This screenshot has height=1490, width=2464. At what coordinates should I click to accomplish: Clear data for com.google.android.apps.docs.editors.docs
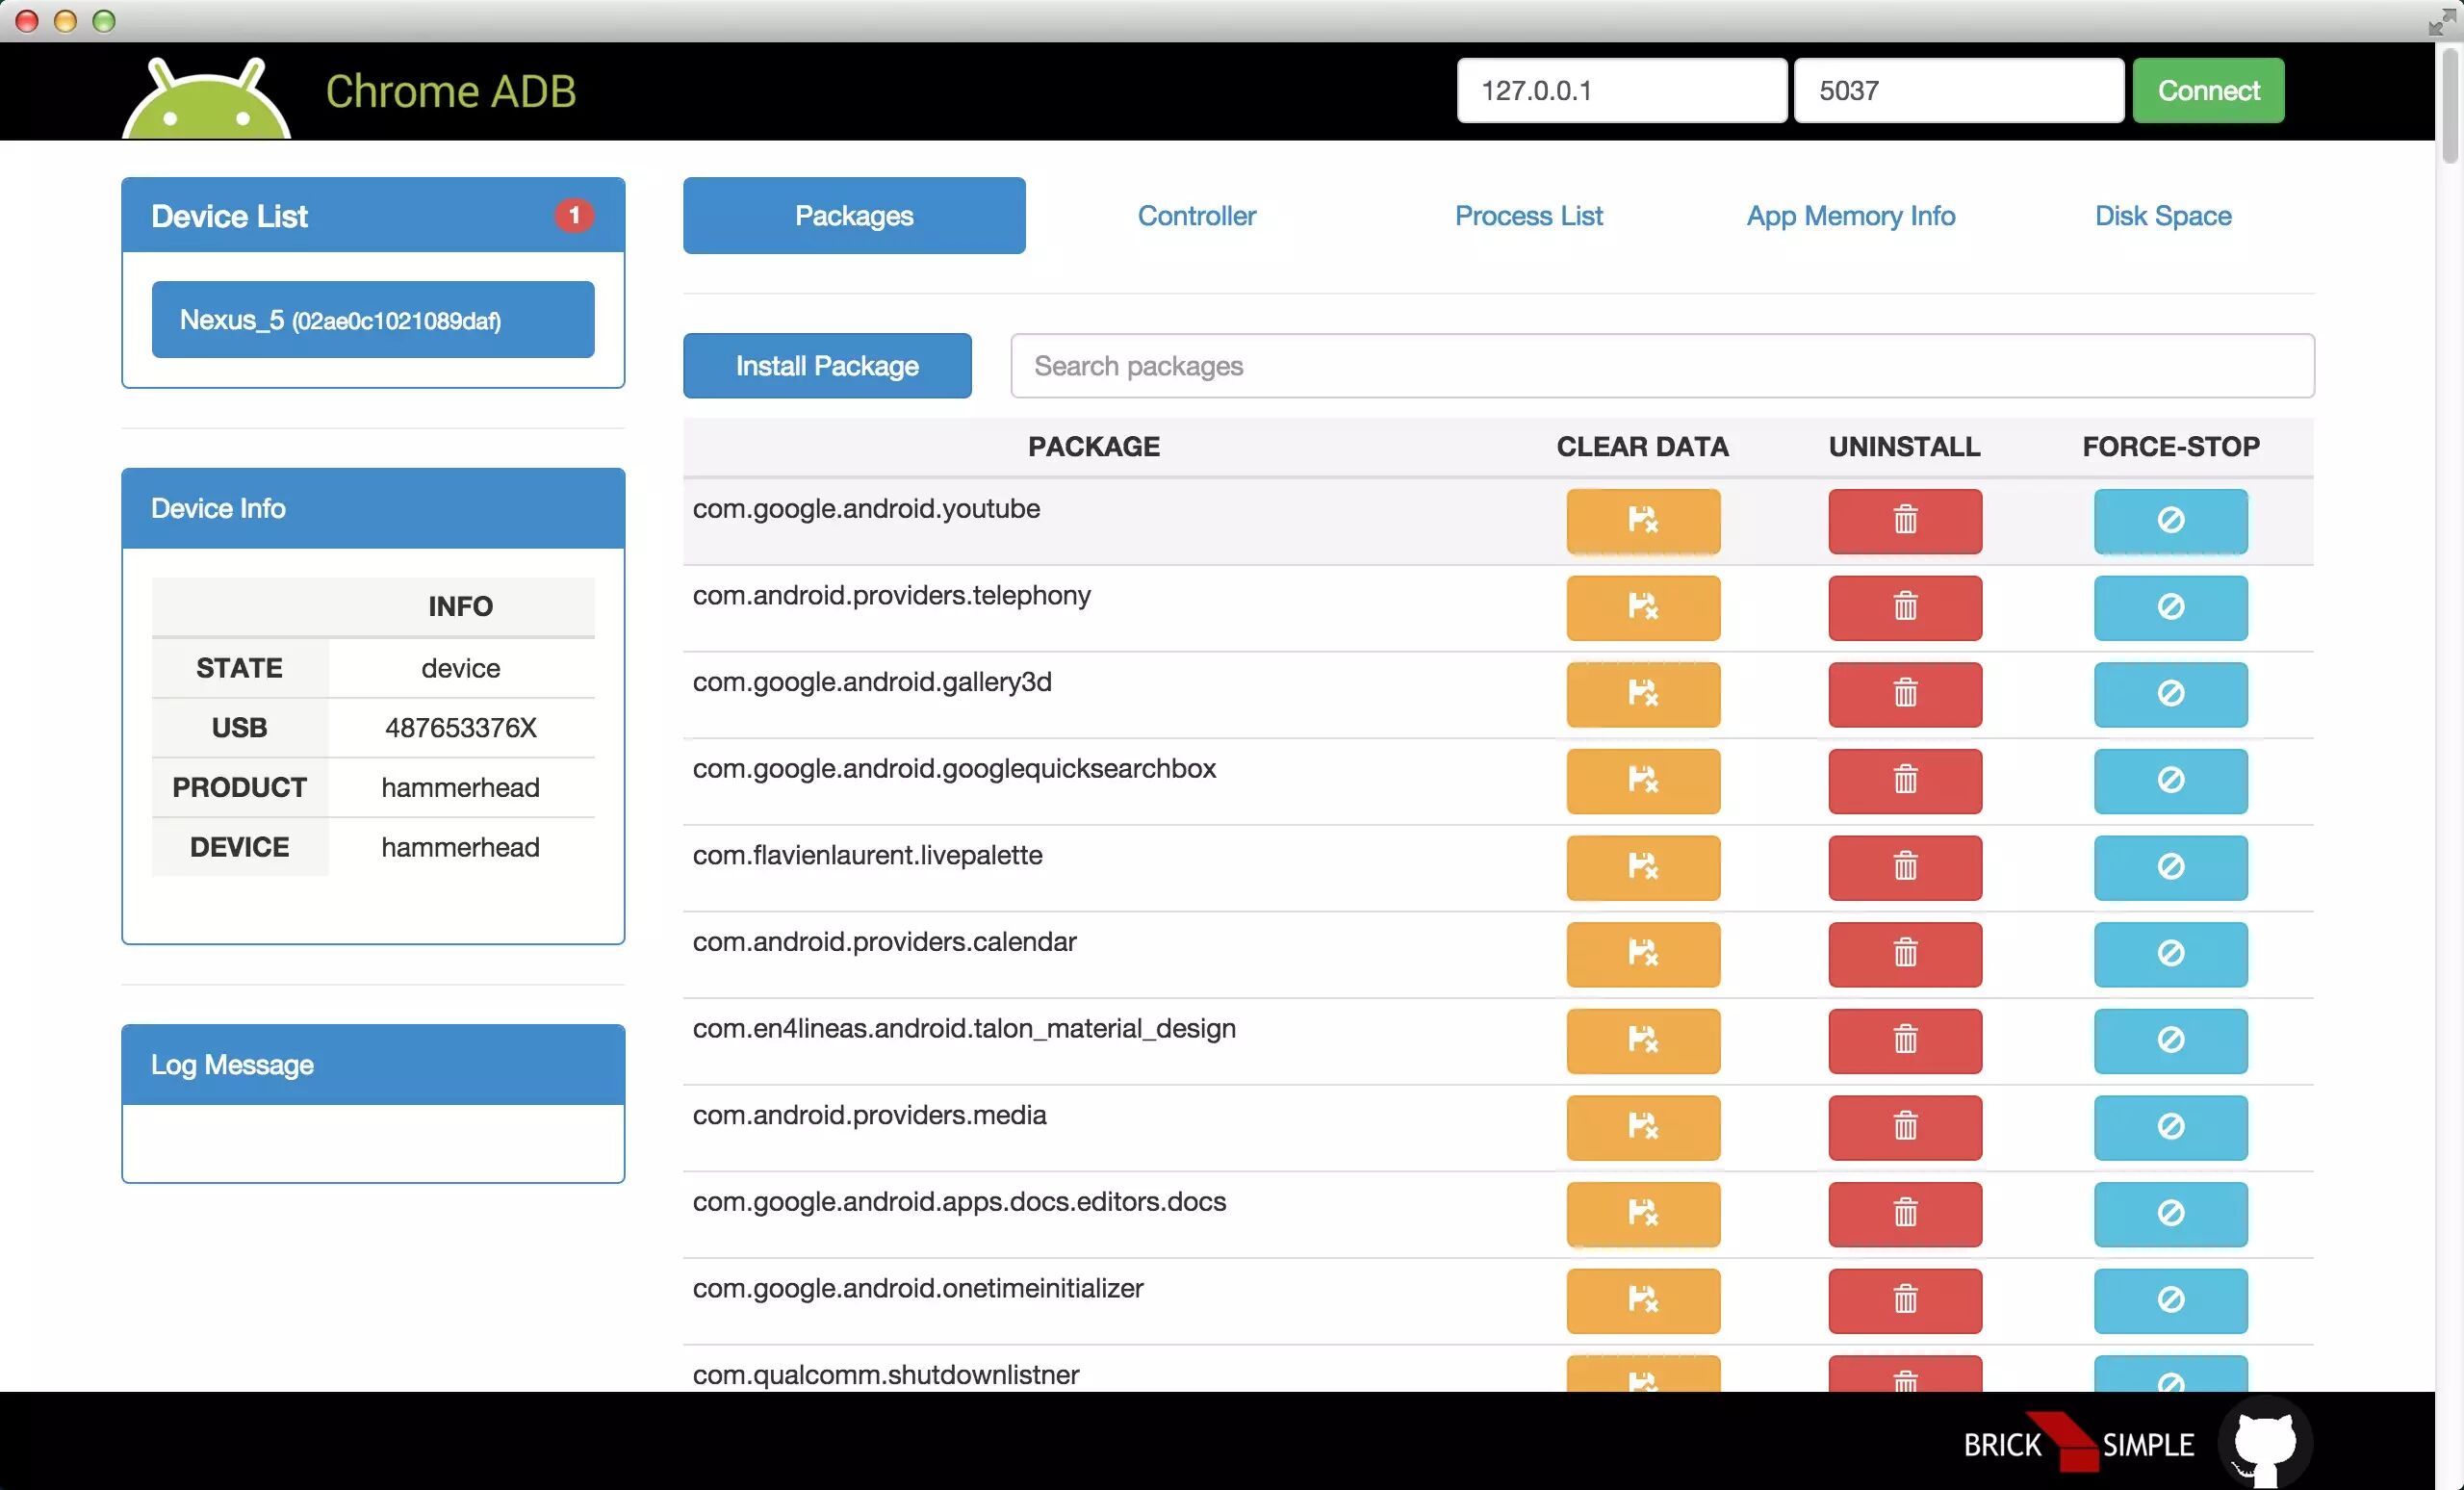click(x=1642, y=1213)
